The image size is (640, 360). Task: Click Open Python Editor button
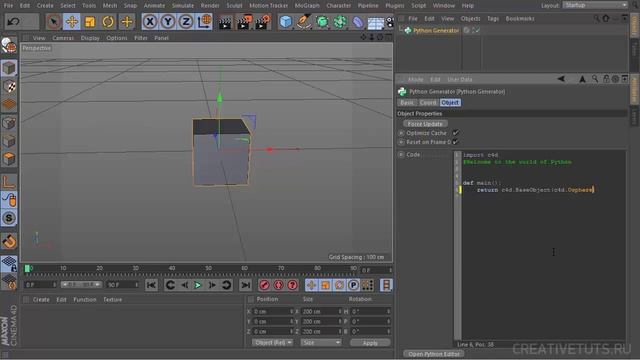433,354
